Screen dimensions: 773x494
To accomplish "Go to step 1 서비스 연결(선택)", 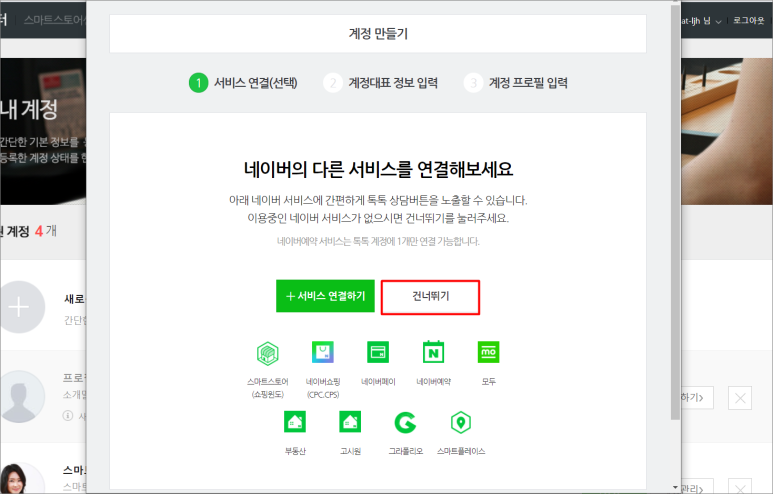I will click(x=243, y=83).
